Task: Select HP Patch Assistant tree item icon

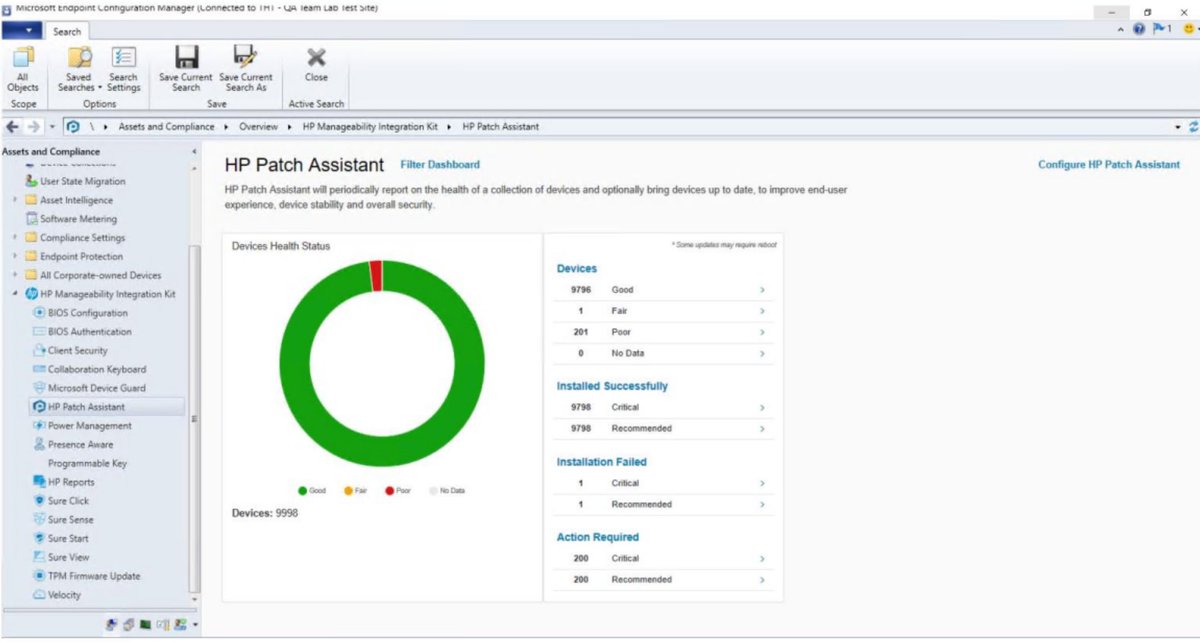Action: click(40, 407)
